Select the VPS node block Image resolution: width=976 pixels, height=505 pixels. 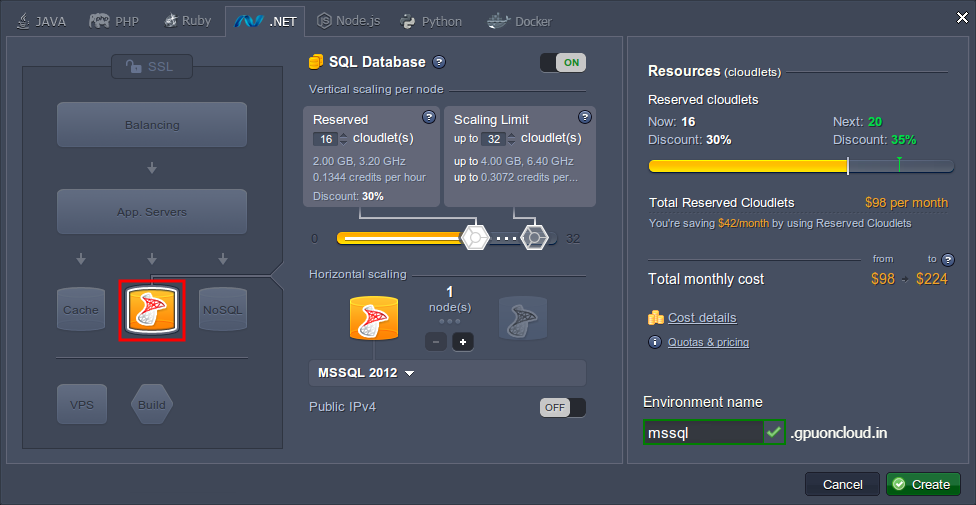81,405
